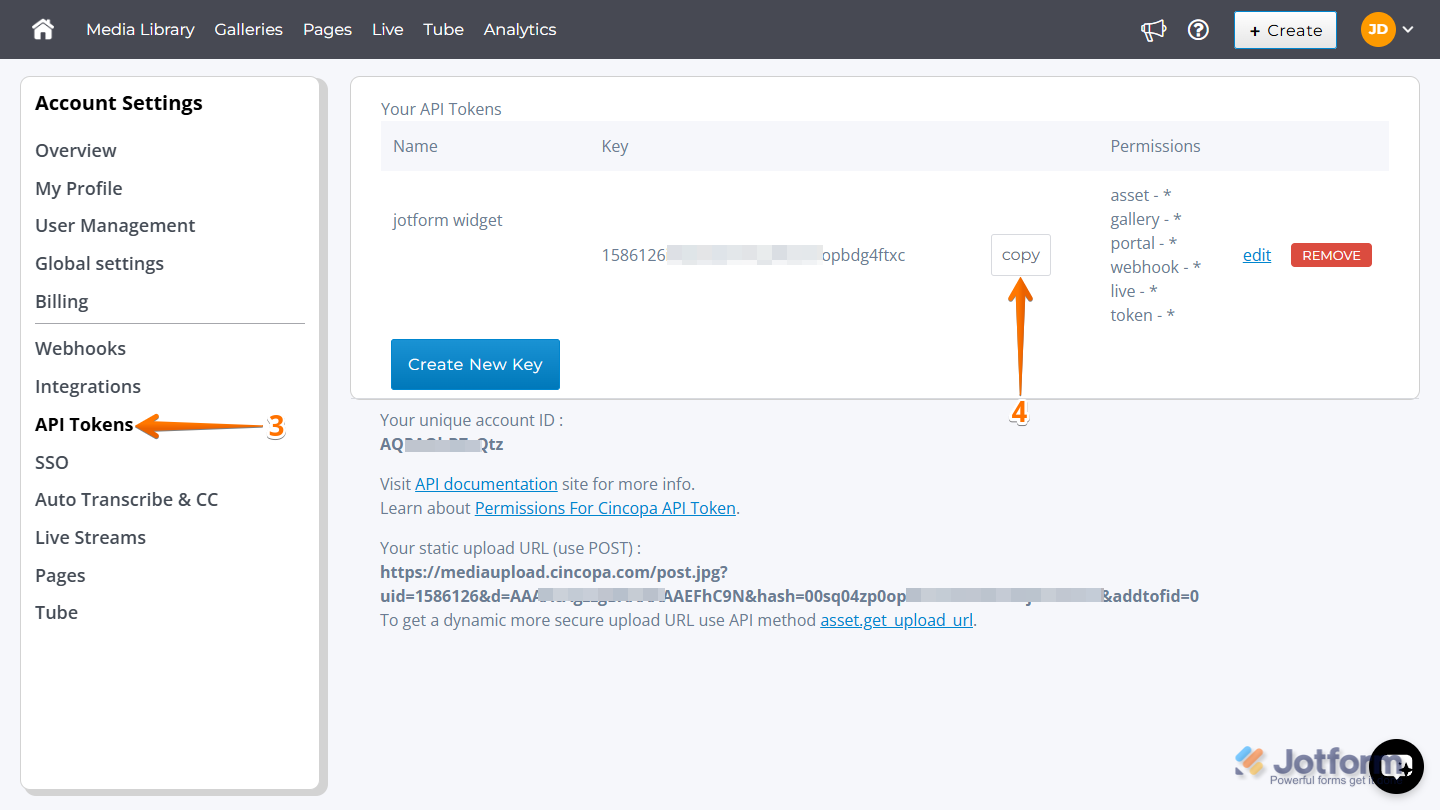The width and height of the screenshot is (1440, 810).
Task: Click the plus Create button
Action: [x=1285, y=30]
